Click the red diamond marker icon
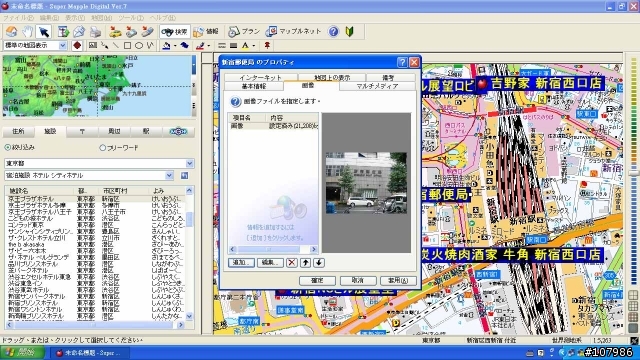Image resolution: width=640 pixels, height=360 pixels. pos(77,45)
